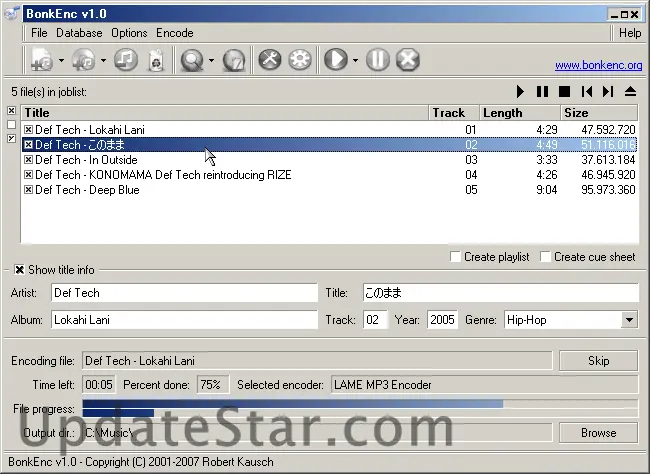The image size is (650, 474).
Task: Click the select-all X box beside the joblist
Action: click(12, 111)
